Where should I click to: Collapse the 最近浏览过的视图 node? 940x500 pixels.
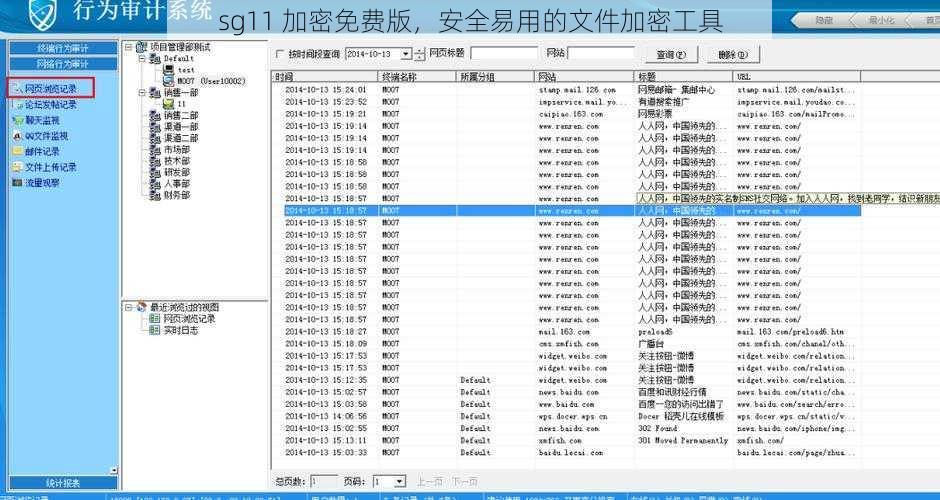128,307
